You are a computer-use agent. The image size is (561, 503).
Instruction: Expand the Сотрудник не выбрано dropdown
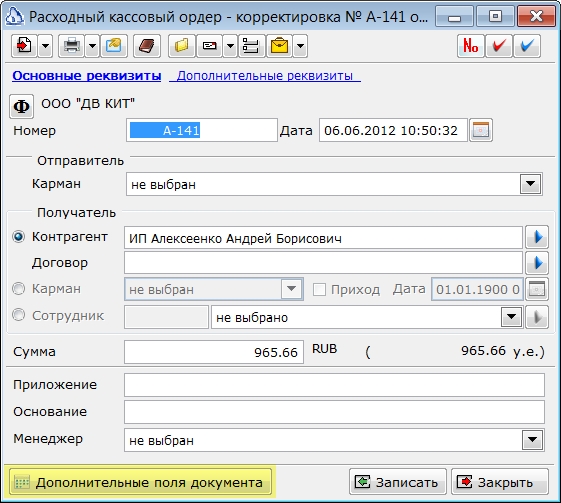511,317
